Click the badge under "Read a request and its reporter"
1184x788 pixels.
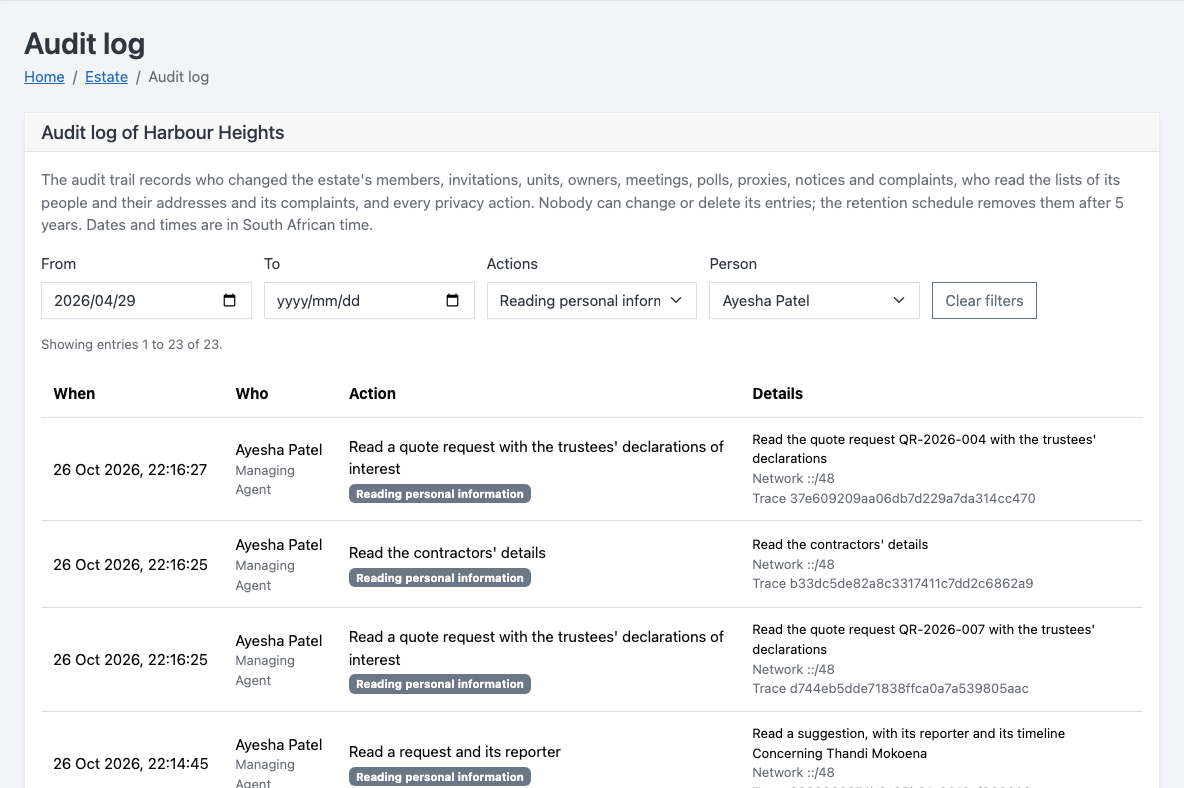[439, 777]
